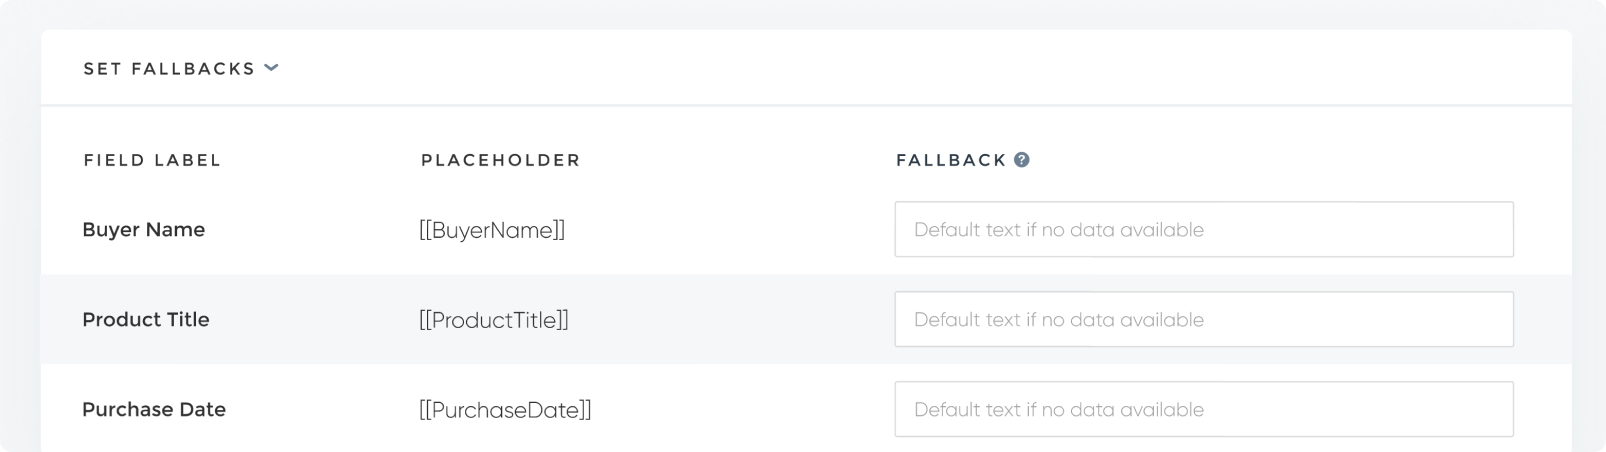
Task: Click the [[ProductTitle]] placeholder token
Action: [x=494, y=320]
